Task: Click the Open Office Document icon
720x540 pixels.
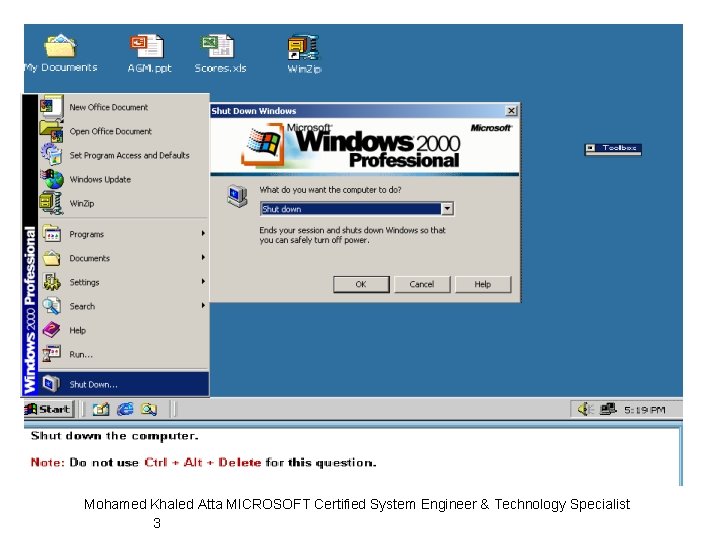Action: coord(51,131)
